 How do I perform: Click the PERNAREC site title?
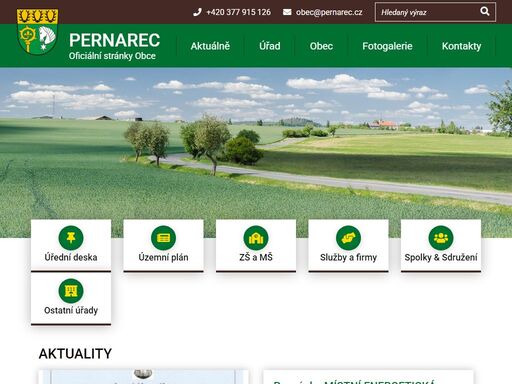pos(114,40)
